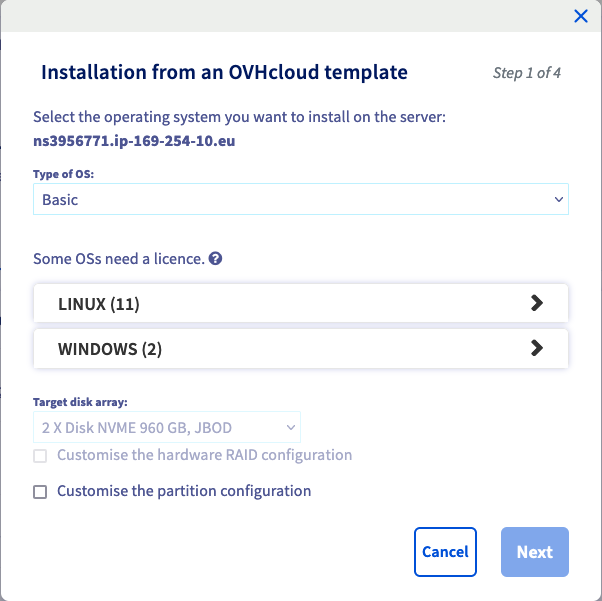Screen dimensions: 602x601
Task: Close the installation dialog with the X
Action: tap(580, 16)
